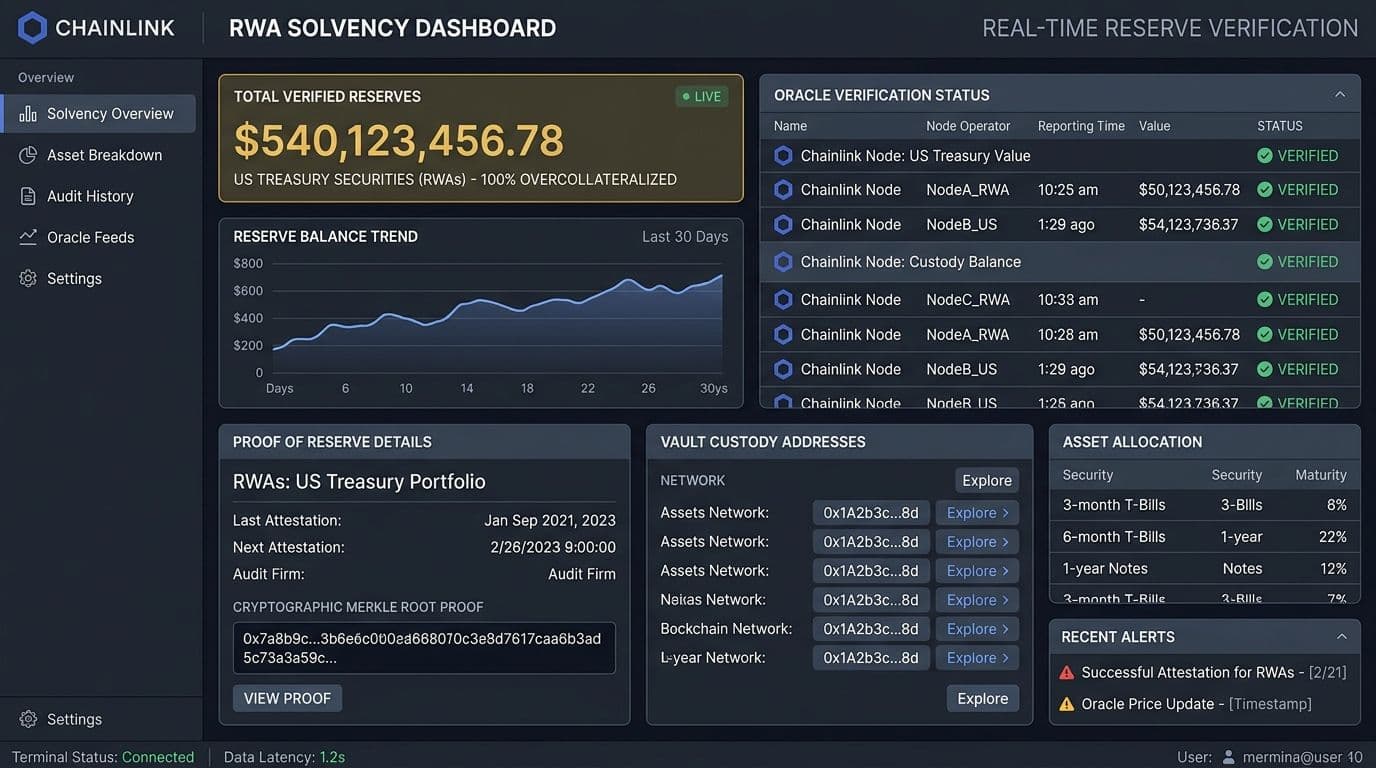Follow the Explore link for L-year Network
The height and width of the screenshot is (768, 1376).
[977, 658]
